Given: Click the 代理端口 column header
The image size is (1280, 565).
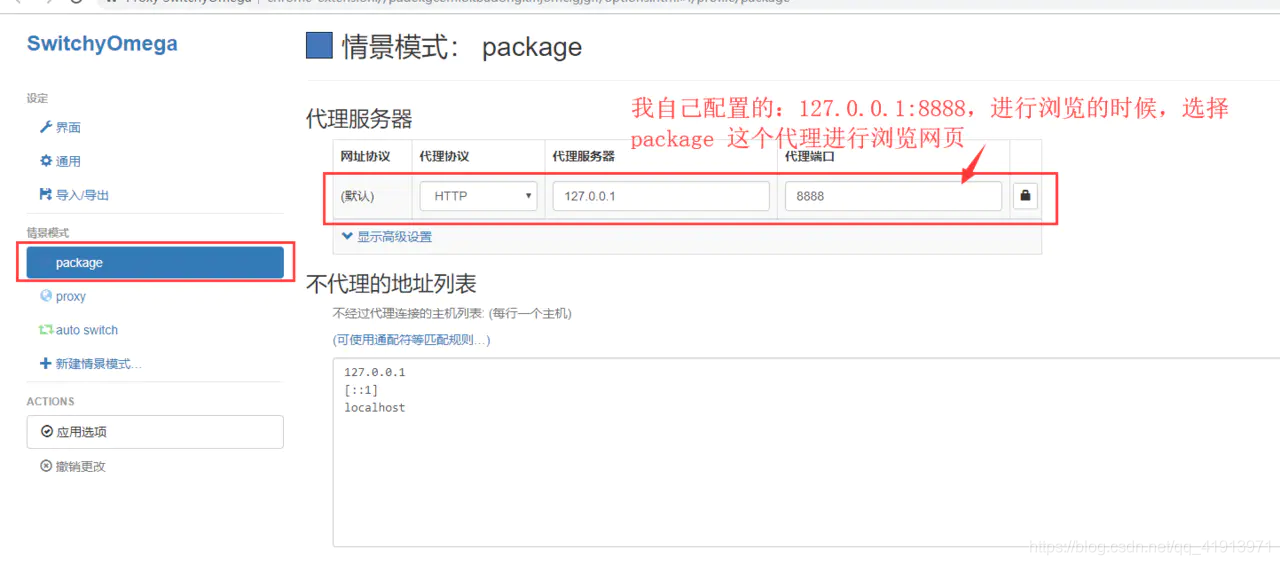Looking at the screenshot, I should (810, 157).
